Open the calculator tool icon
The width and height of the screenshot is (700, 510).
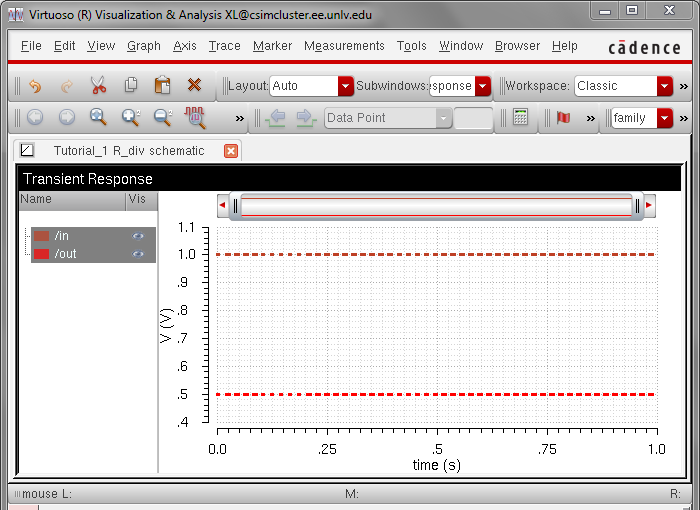[x=520, y=118]
